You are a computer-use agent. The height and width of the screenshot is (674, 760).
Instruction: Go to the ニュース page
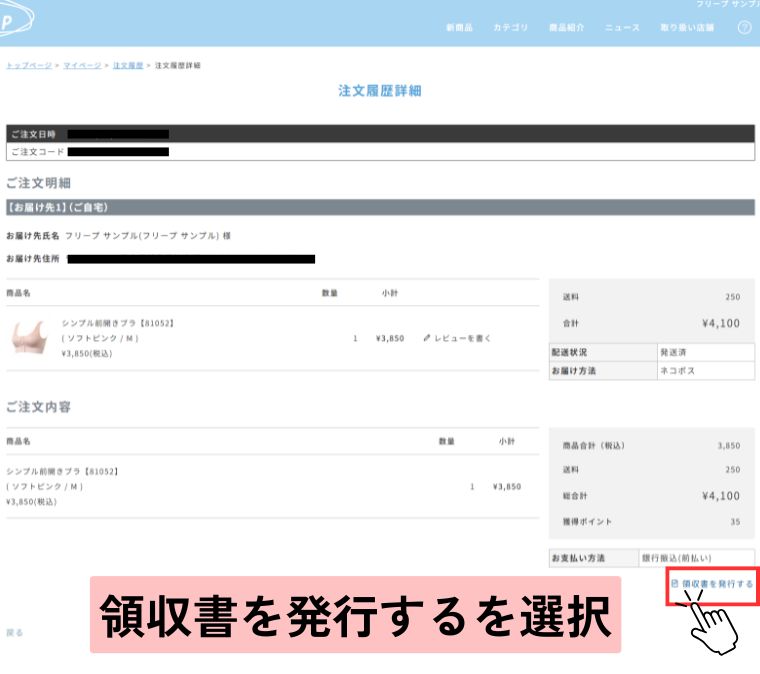[622, 27]
